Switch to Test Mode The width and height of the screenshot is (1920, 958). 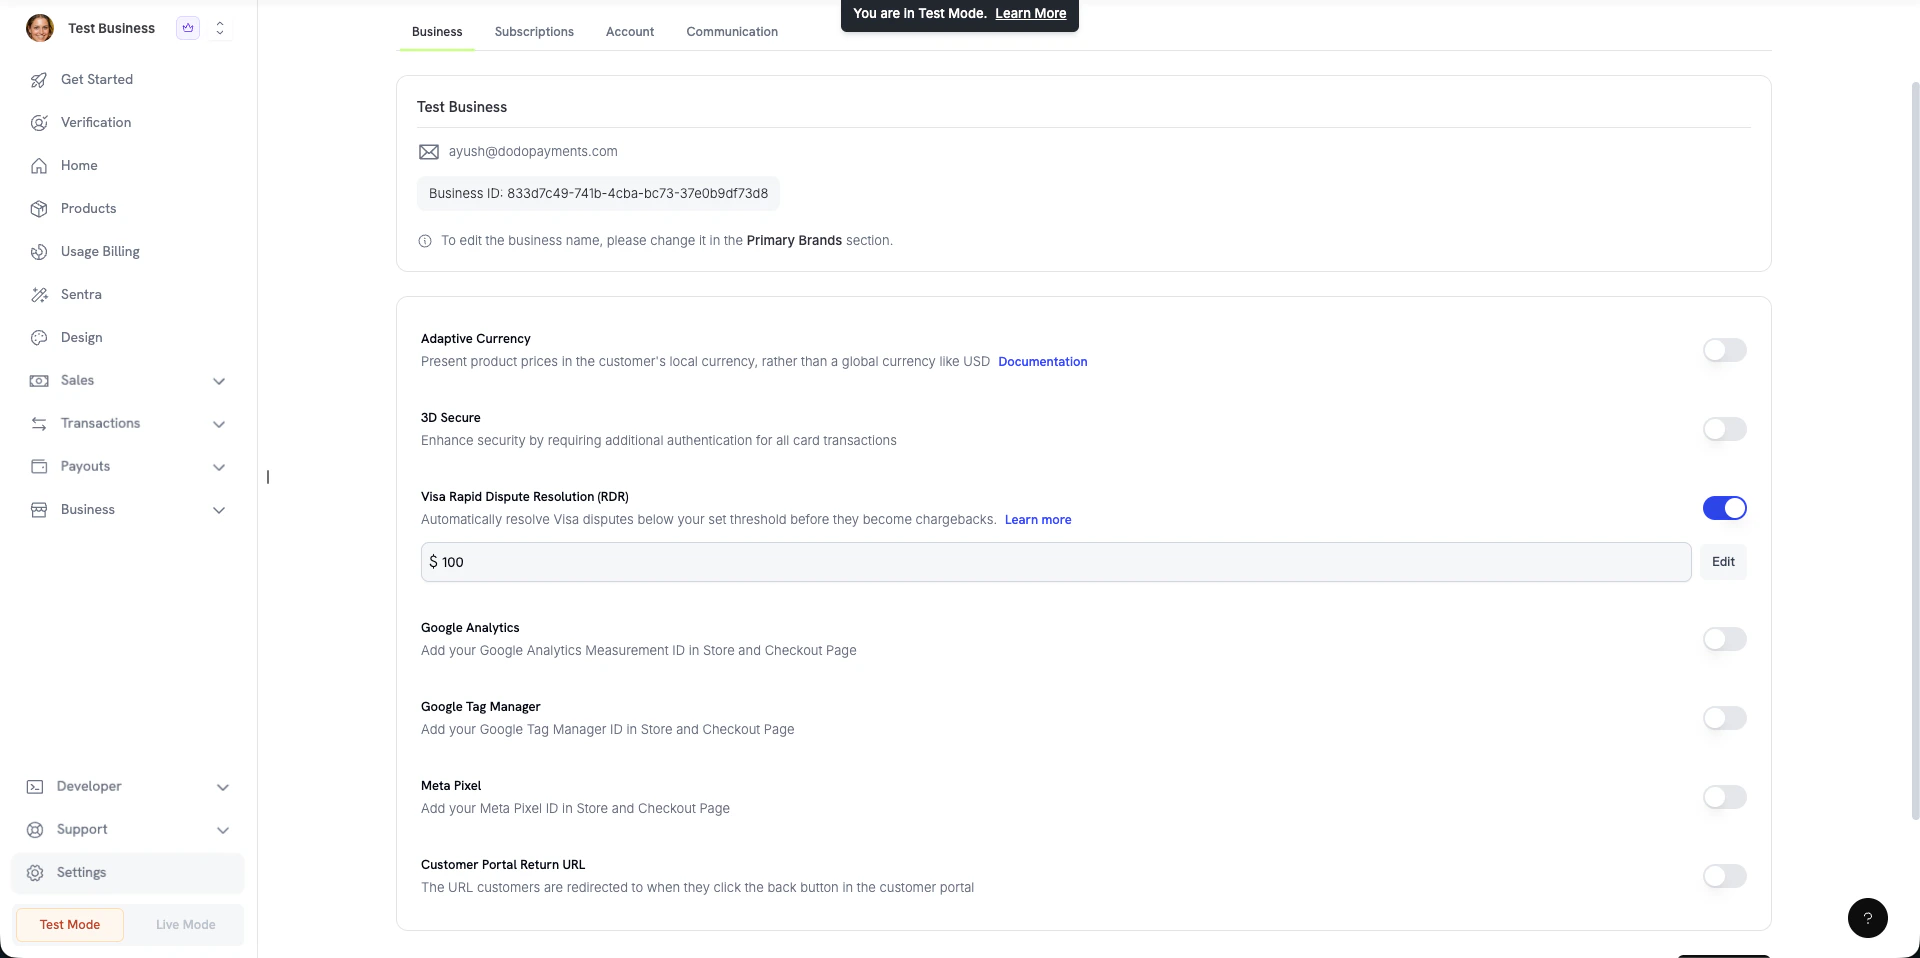click(x=70, y=925)
